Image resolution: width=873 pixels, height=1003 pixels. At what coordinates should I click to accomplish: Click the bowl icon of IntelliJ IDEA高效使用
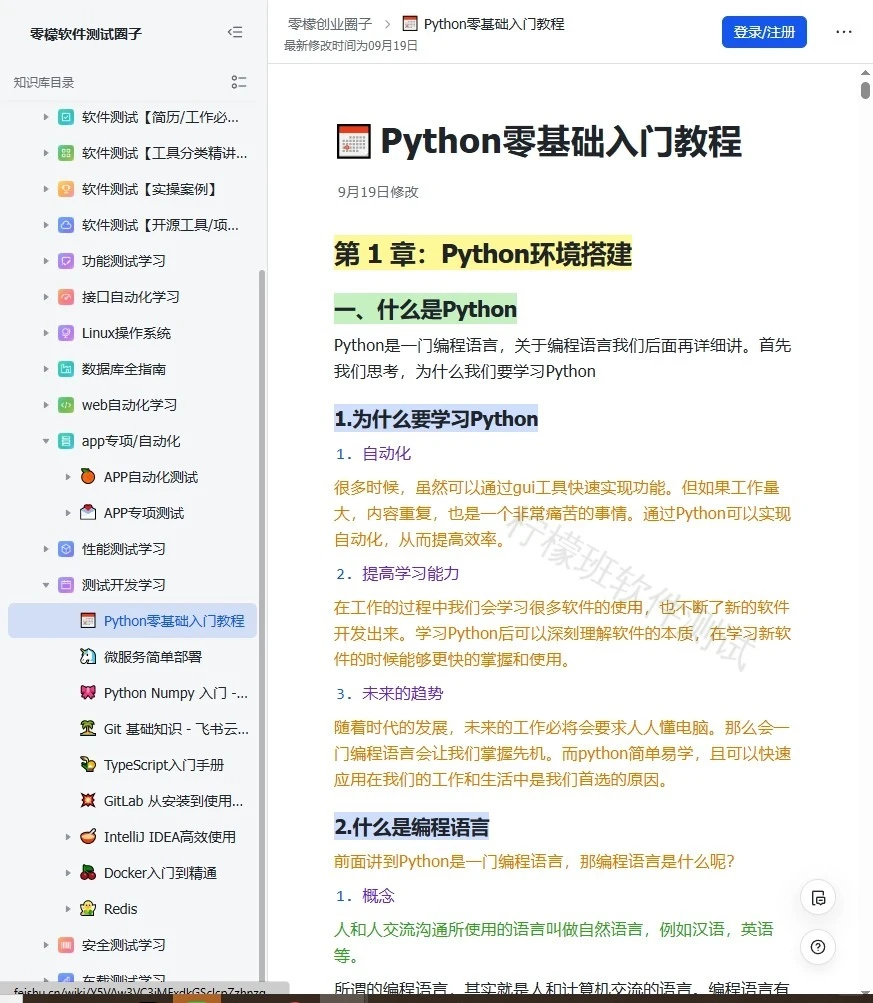pos(88,837)
